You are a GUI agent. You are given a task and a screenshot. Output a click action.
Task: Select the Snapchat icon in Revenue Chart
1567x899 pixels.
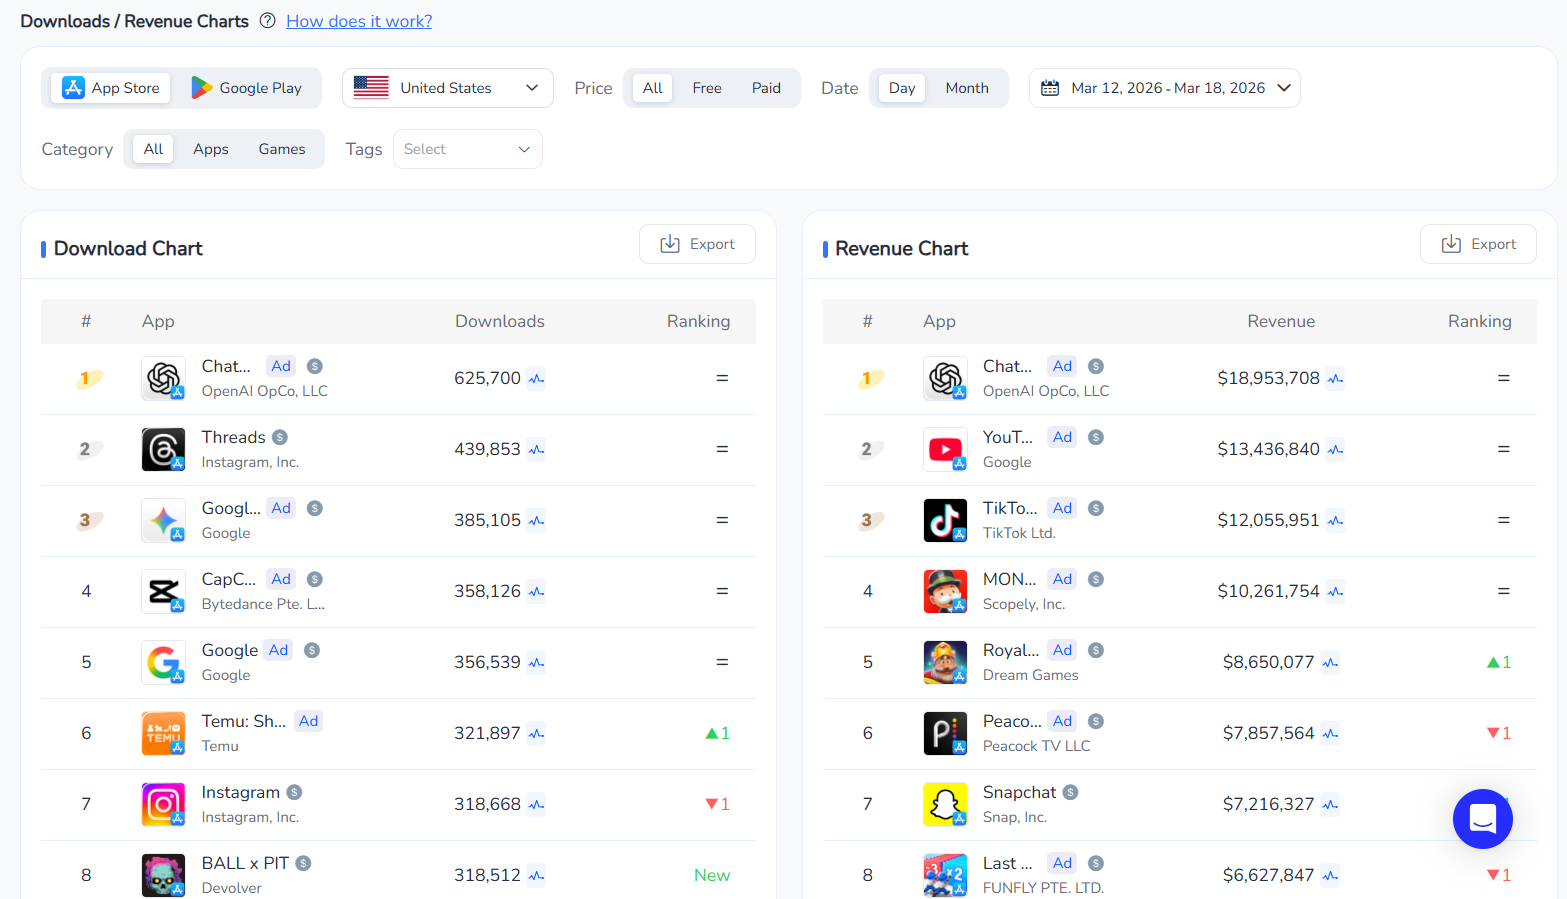click(x=945, y=804)
